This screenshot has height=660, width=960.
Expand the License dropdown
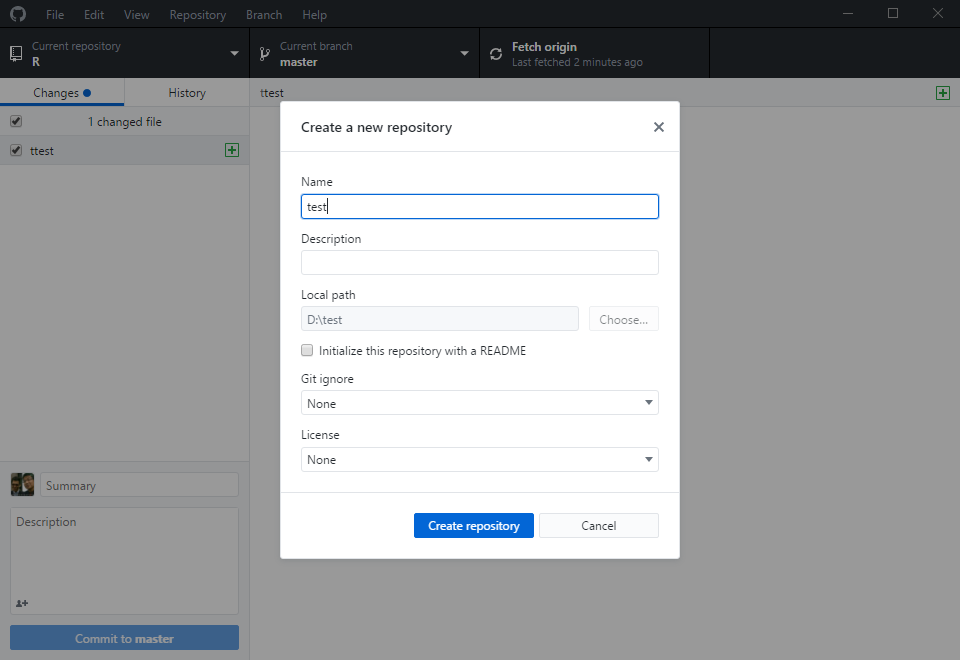pyautogui.click(x=479, y=459)
